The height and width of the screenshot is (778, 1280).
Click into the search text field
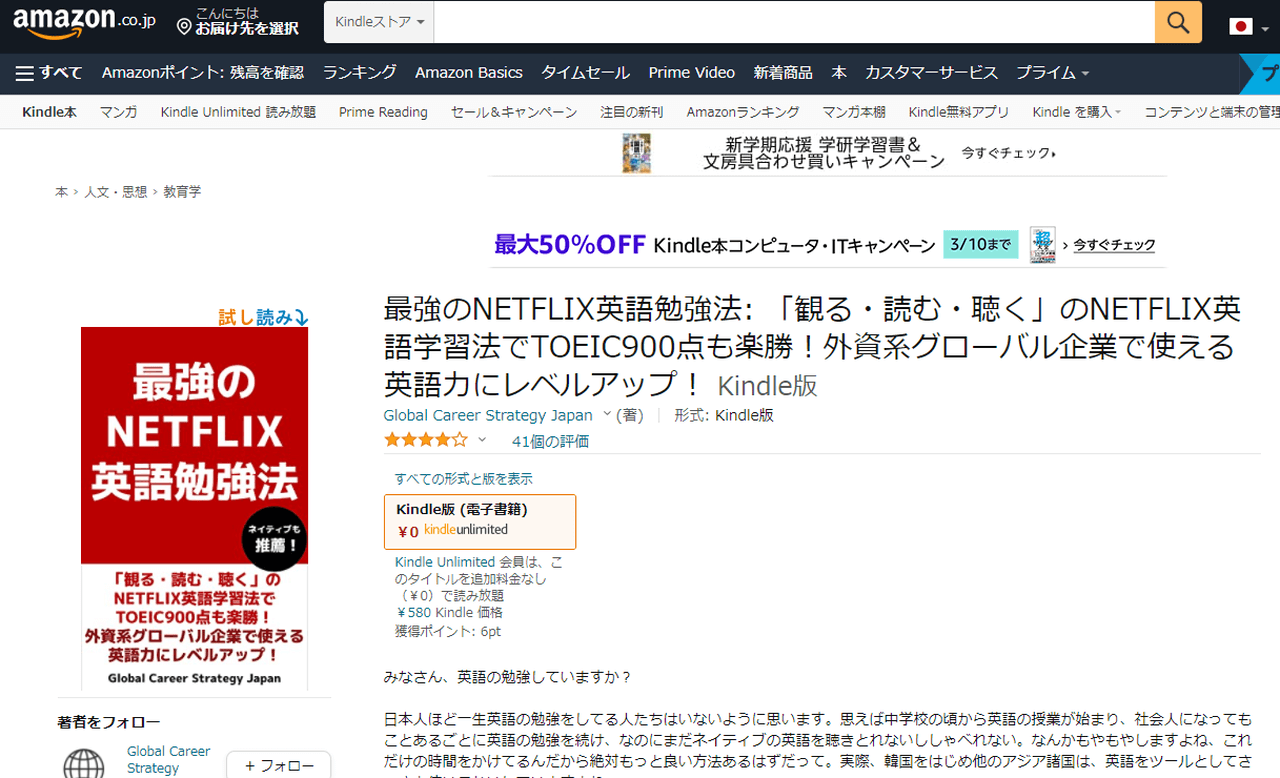pos(793,22)
